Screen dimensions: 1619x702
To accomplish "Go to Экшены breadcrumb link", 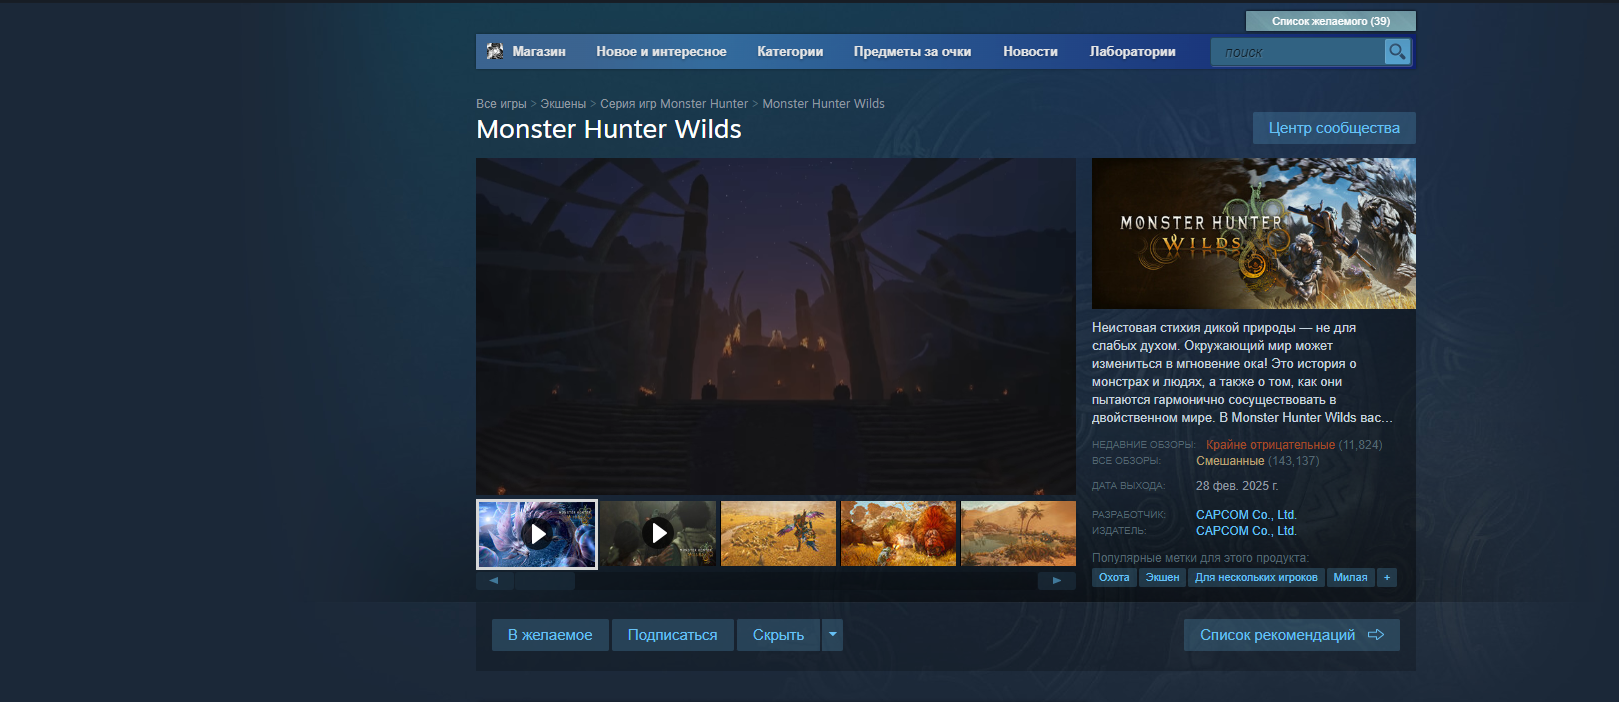I will point(563,104).
